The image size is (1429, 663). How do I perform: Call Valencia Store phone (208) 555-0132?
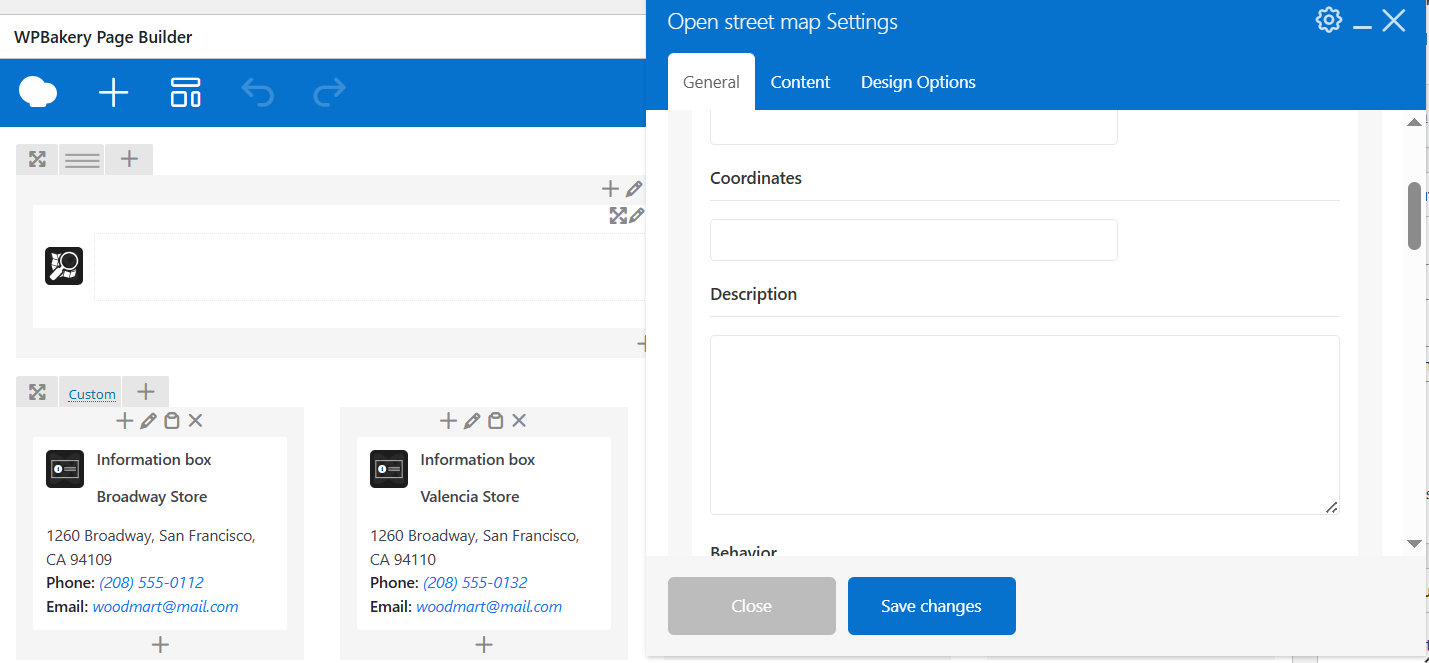(x=476, y=583)
